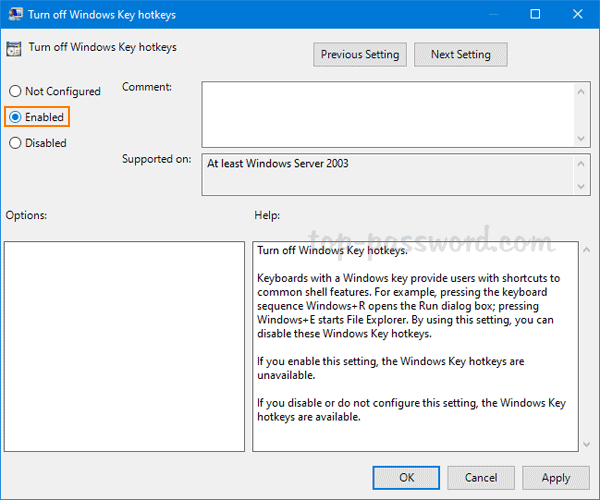The image size is (600, 500).
Task: Jump to the Next Setting
Action: 460,55
